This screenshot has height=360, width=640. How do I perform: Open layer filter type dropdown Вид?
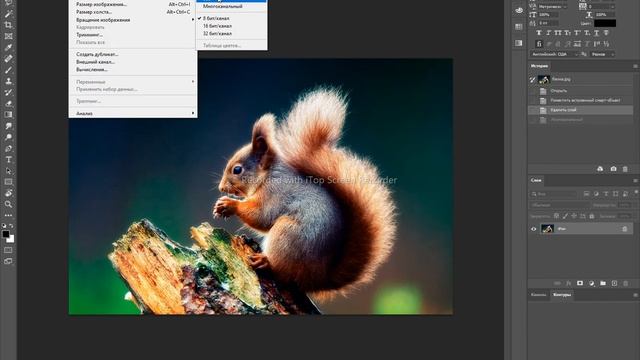(x=554, y=194)
